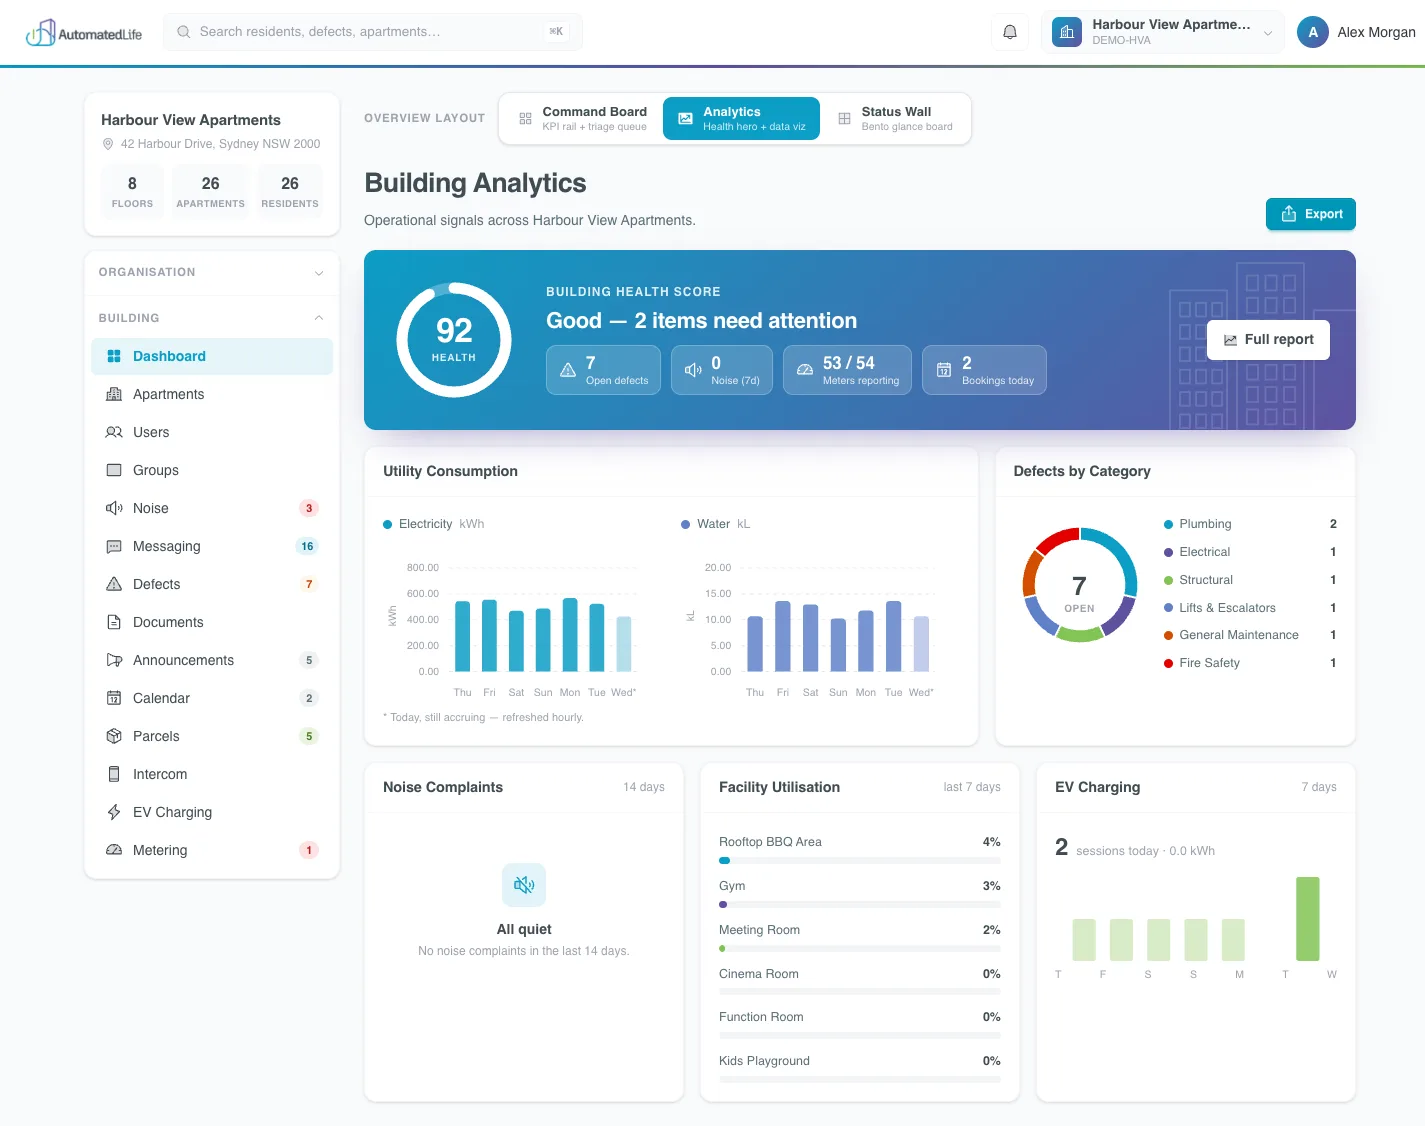
Task: Click the calendar icon on Bookings today chip
Action: (x=944, y=370)
